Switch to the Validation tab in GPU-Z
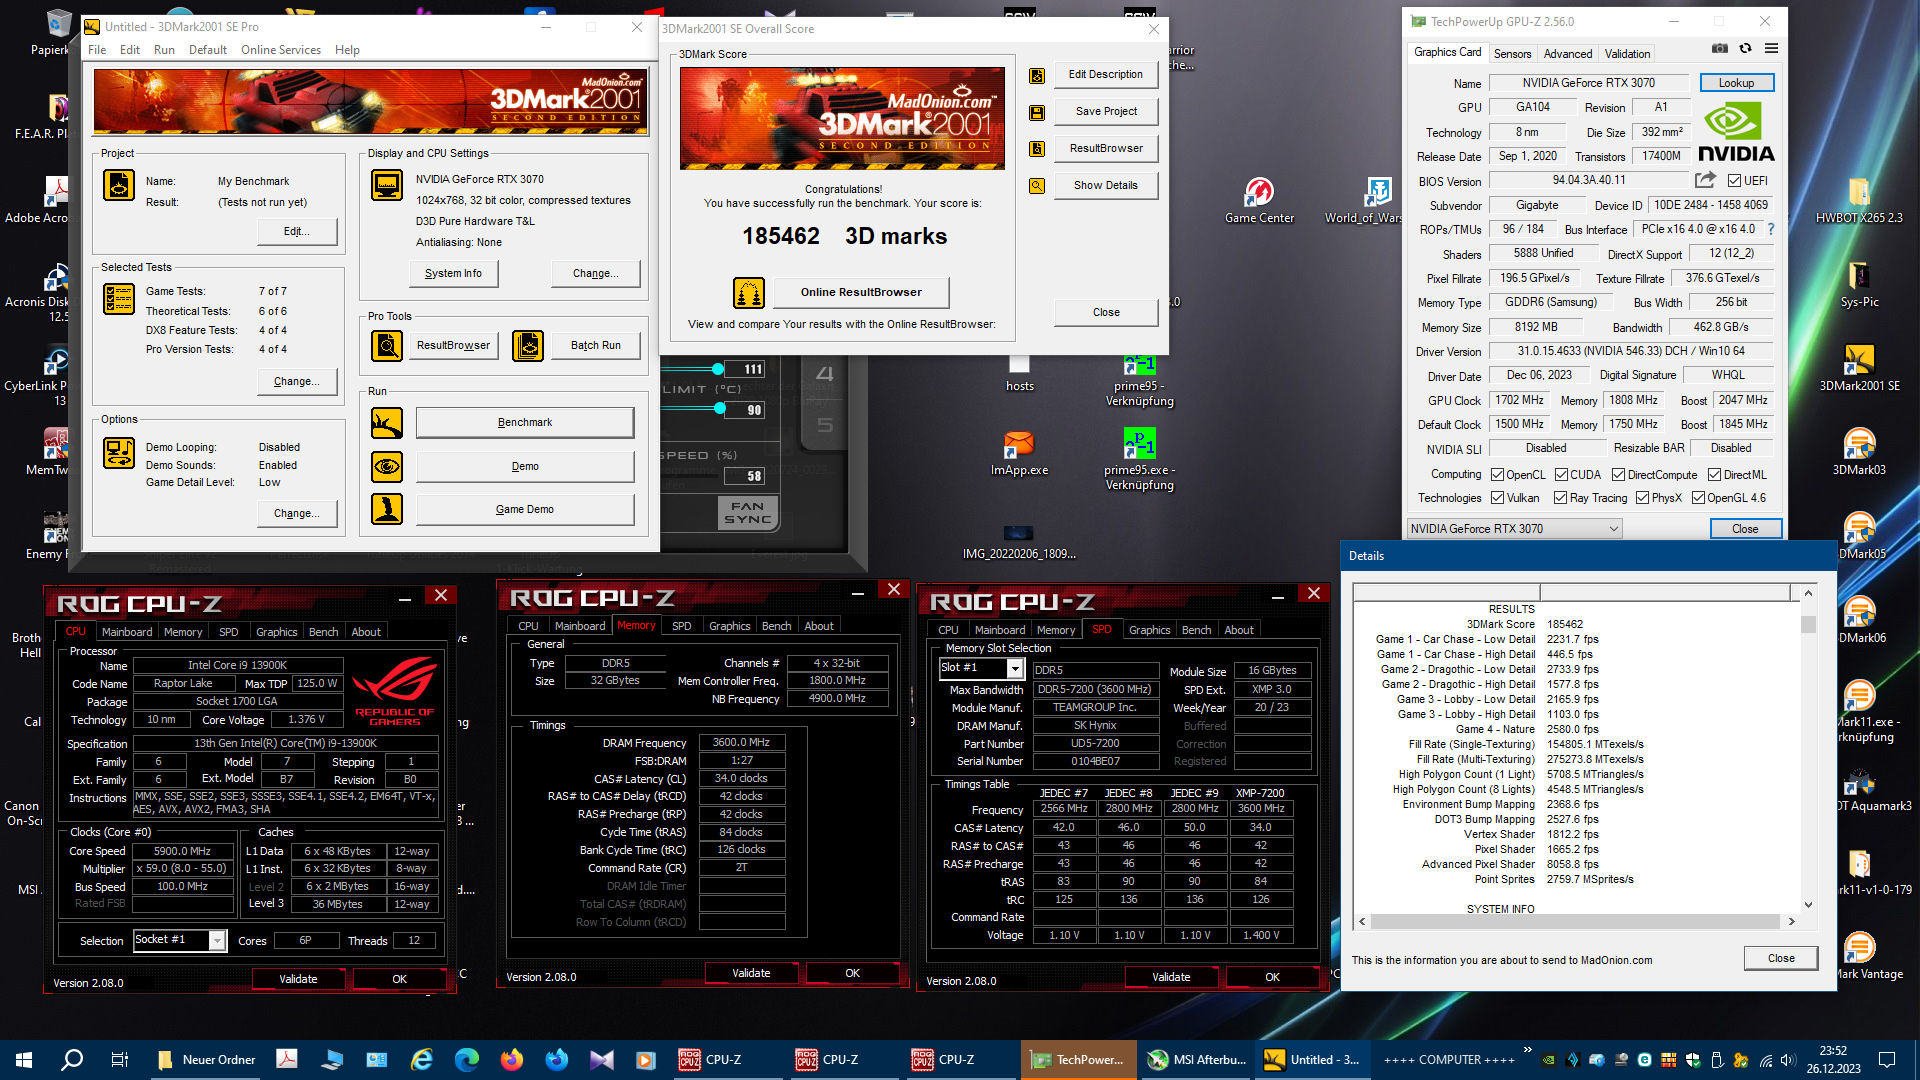The height and width of the screenshot is (1080, 1920). click(1627, 54)
